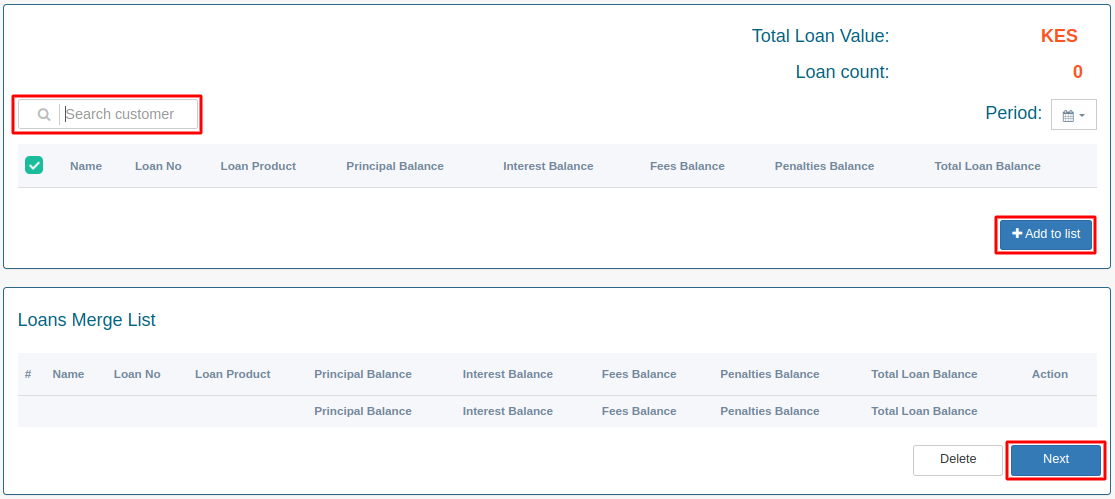This screenshot has height=499, width=1115.
Task: Click the calendar icon beside Period
Action: (1067, 116)
